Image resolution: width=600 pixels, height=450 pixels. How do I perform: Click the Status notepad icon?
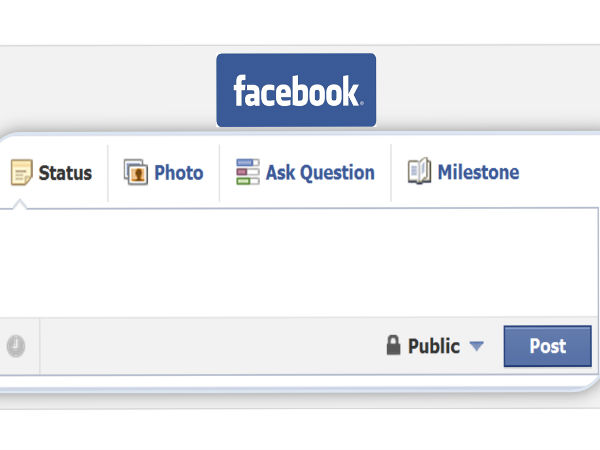click(x=21, y=172)
